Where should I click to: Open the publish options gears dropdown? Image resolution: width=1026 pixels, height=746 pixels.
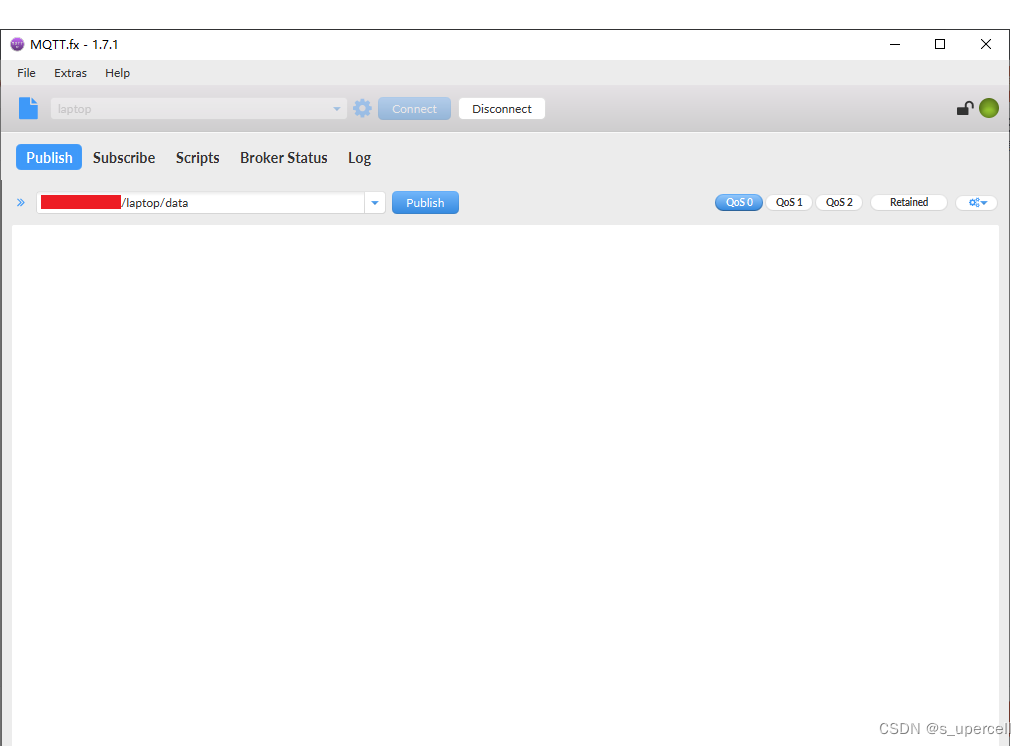point(977,203)
